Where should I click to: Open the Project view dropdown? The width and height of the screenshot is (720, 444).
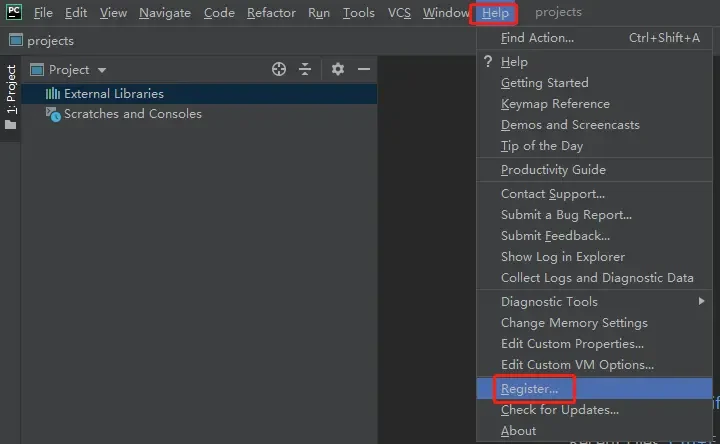[69, 70]
